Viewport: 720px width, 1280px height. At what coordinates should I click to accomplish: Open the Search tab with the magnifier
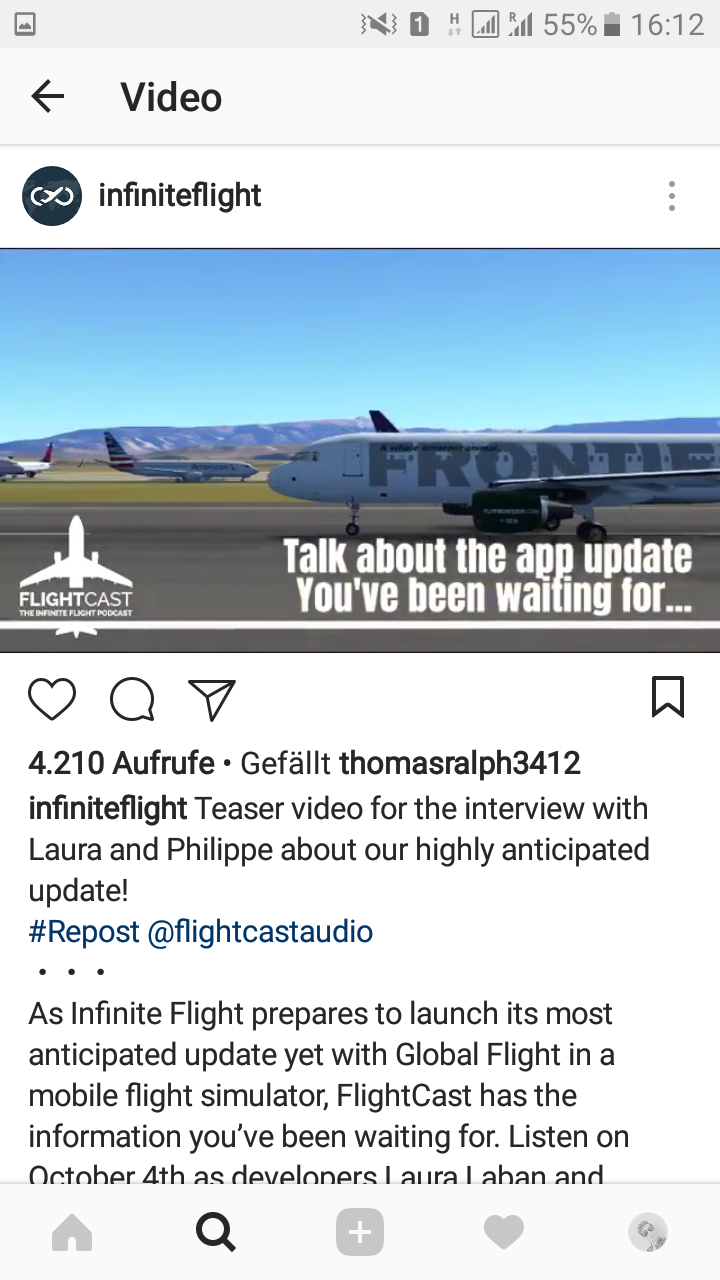click(x=216, y=1233)
